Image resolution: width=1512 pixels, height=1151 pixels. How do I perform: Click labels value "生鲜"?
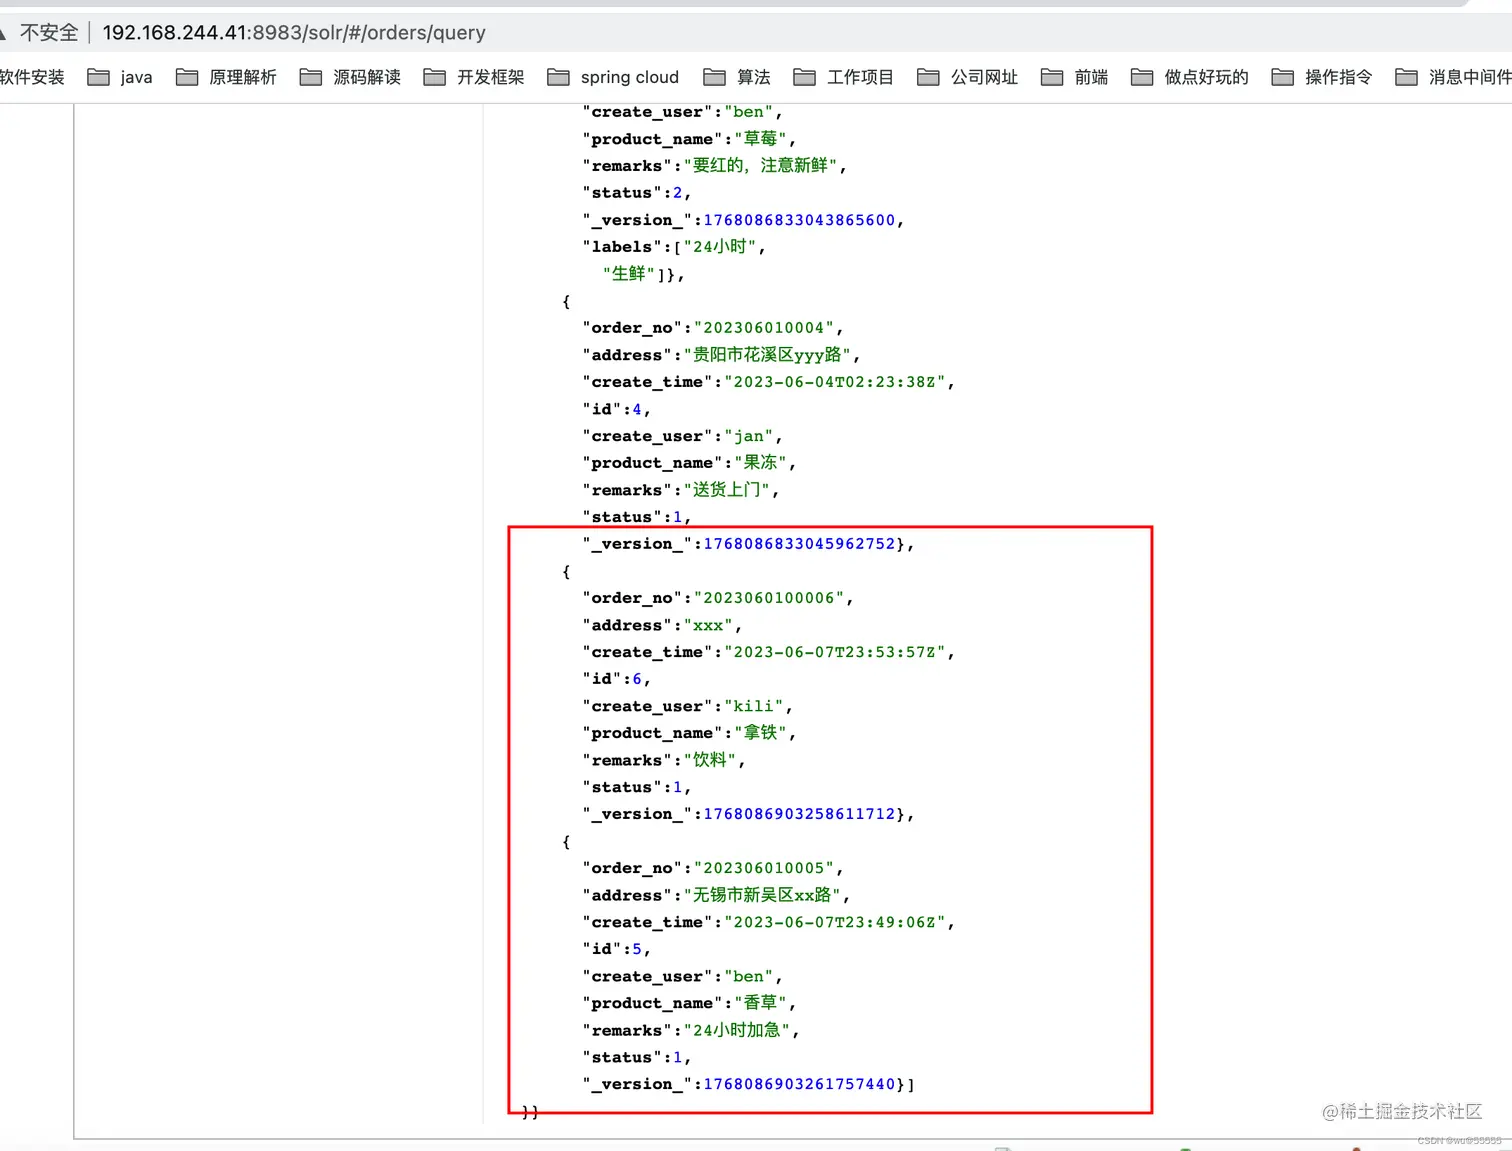pos(629,273)
